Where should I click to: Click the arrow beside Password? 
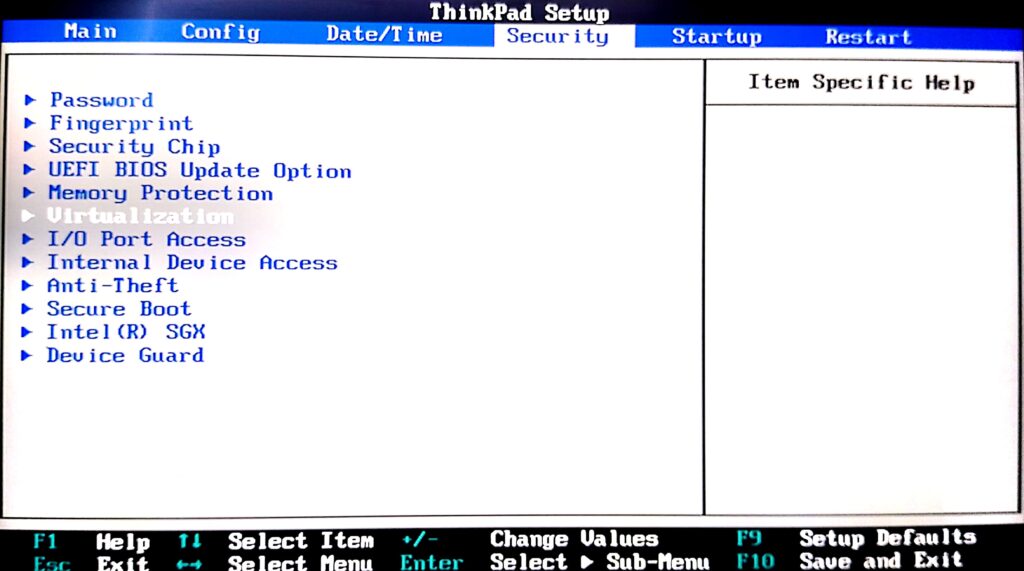(x=29, y=100)
